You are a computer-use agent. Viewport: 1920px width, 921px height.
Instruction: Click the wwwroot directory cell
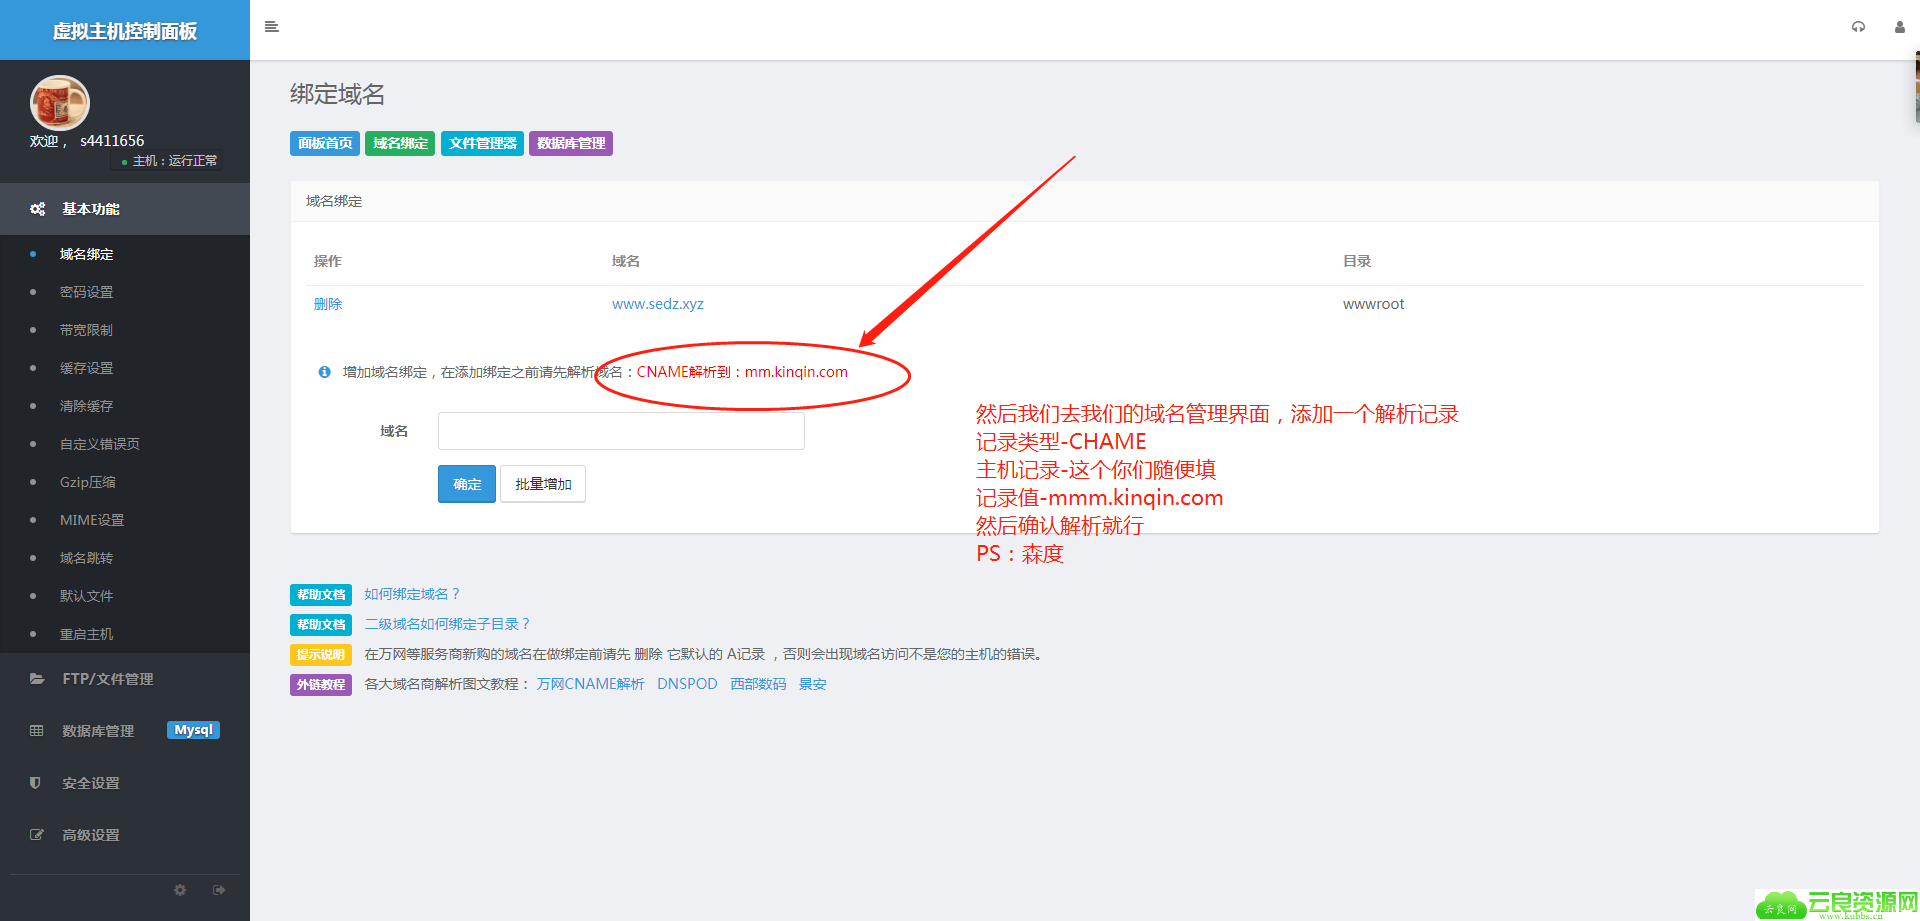point(1373,304)
